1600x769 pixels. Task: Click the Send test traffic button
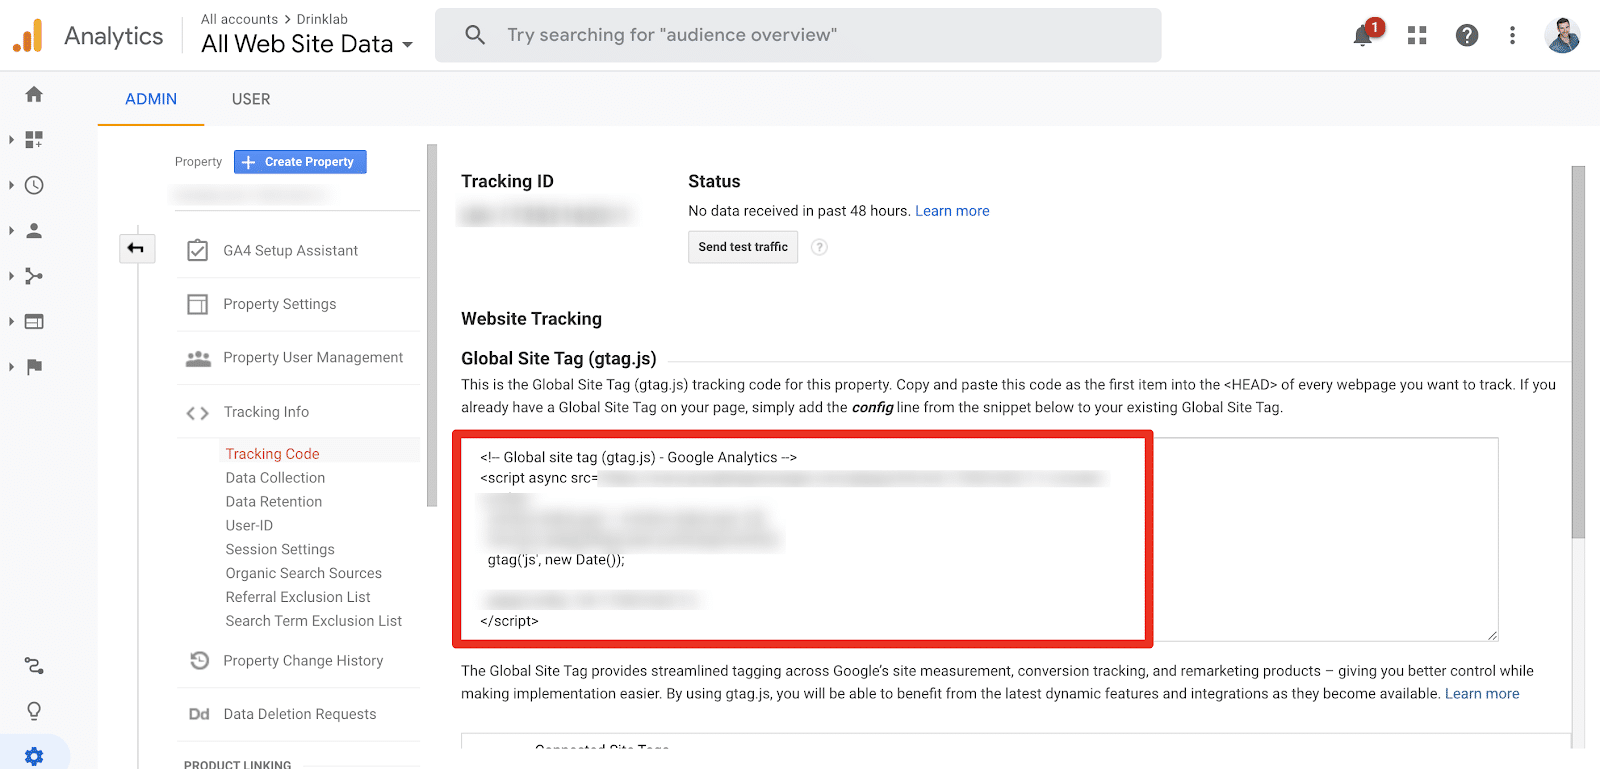pos(743,247)
